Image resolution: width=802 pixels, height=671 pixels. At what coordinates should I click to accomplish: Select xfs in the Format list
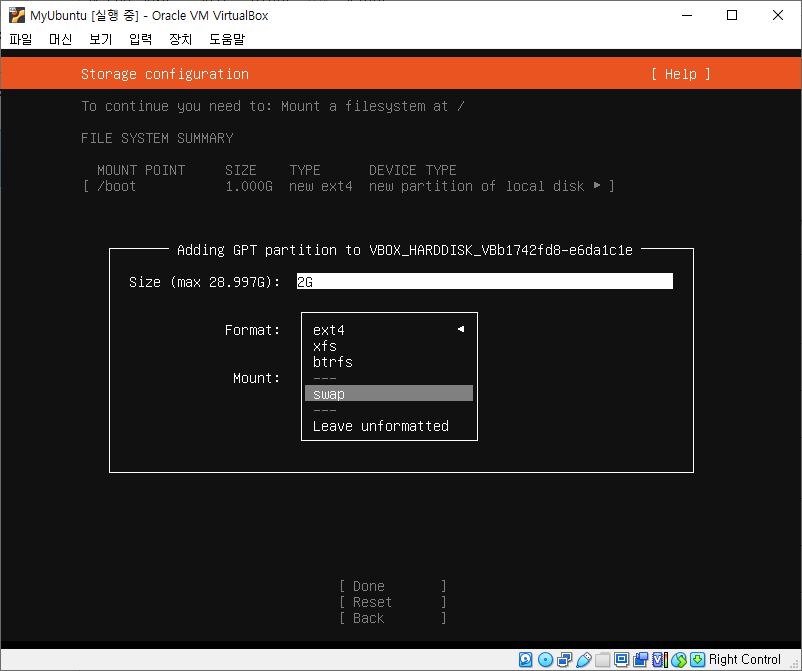pos(389,346)
